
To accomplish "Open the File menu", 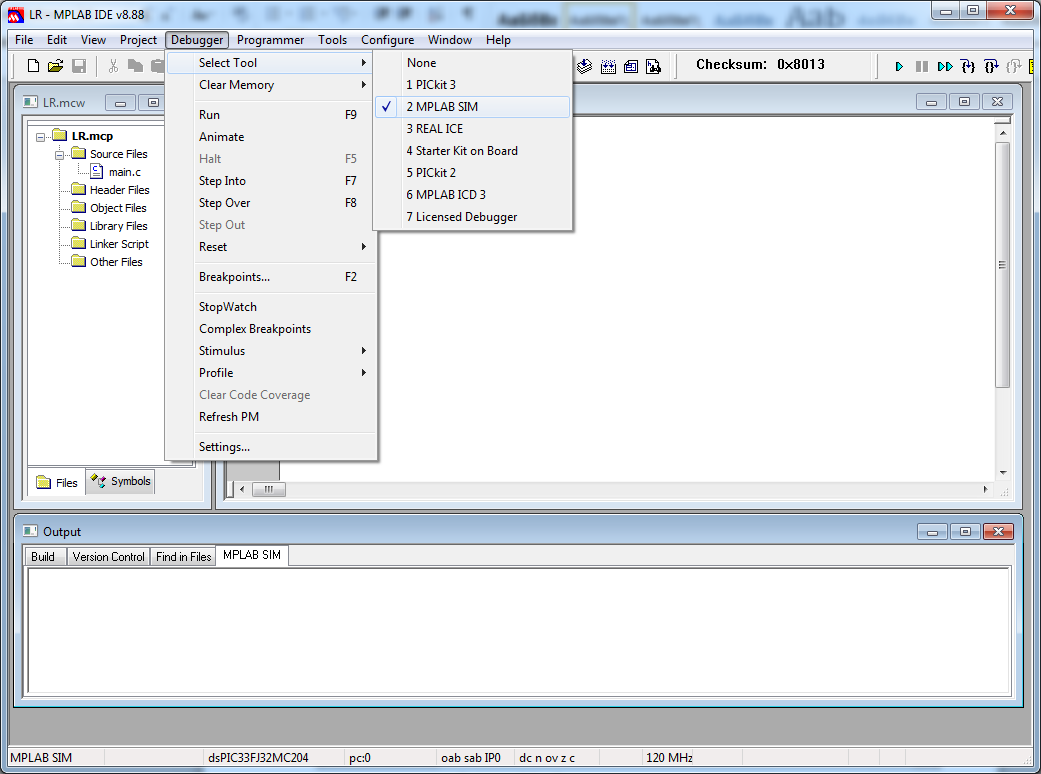I will pos(24,40).
